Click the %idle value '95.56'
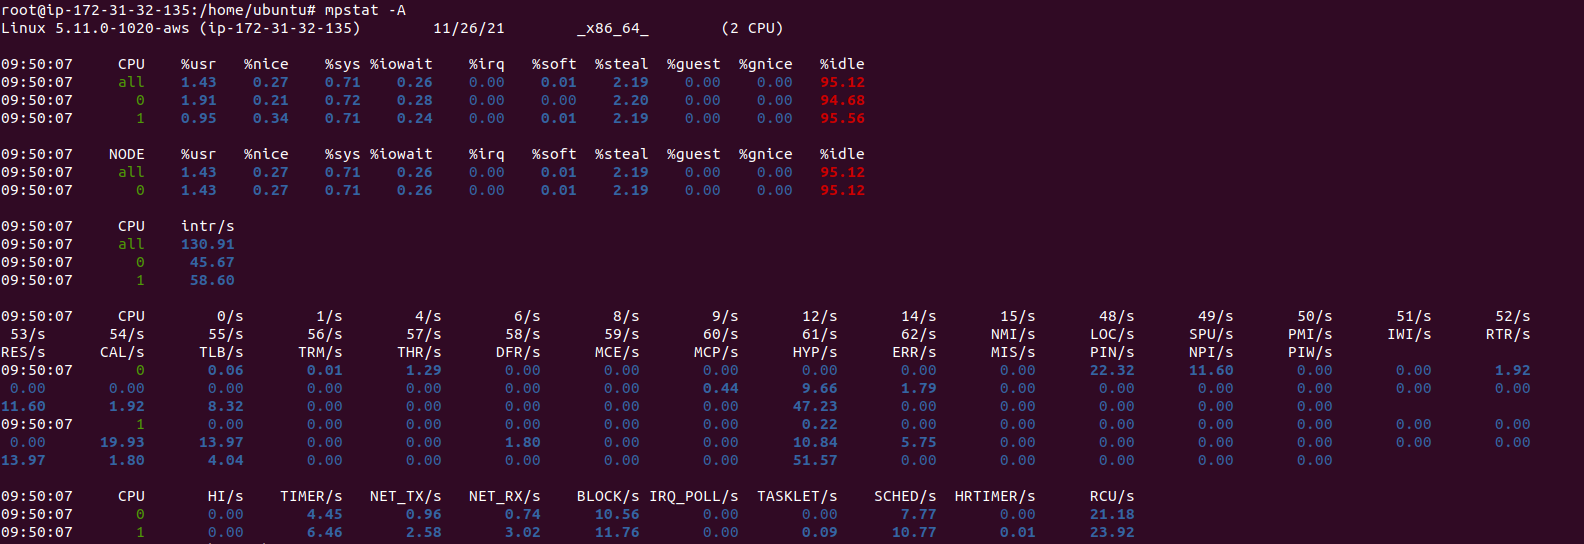1584x544 pixels. click(842, 118)
